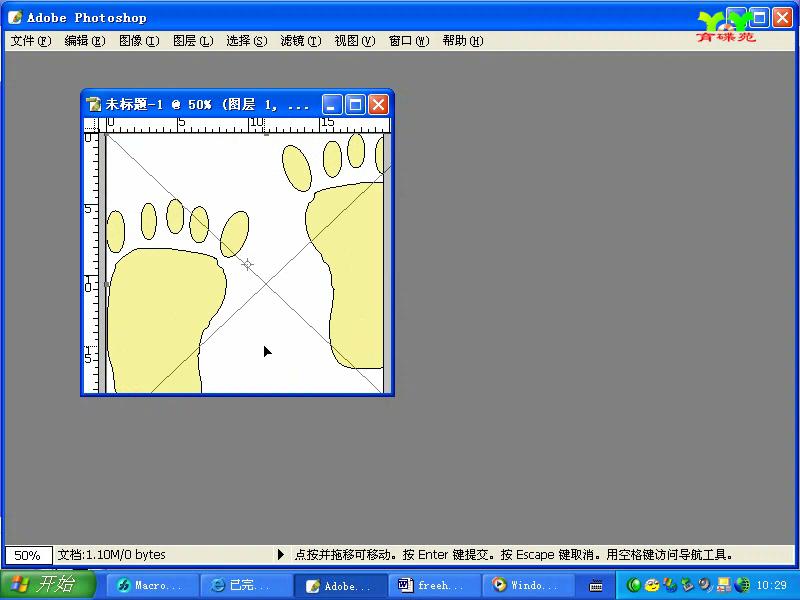800x600 pixels.
Task: Click the Windows flag globe tray icon
Action: (669, 585)
